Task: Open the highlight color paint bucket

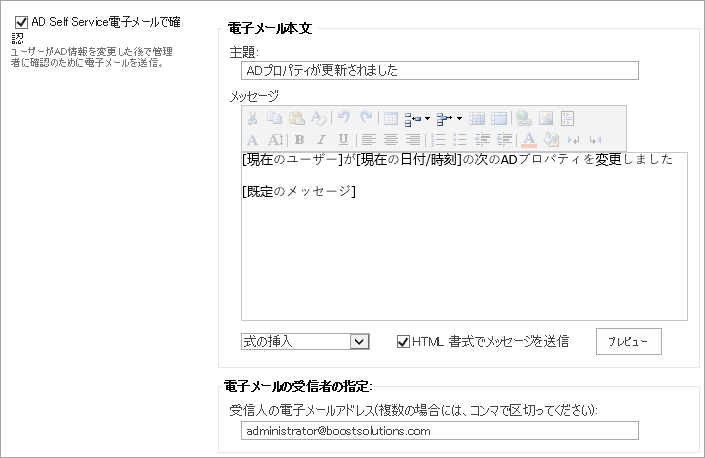Action: pyautogui.click(x=551, y=140)
